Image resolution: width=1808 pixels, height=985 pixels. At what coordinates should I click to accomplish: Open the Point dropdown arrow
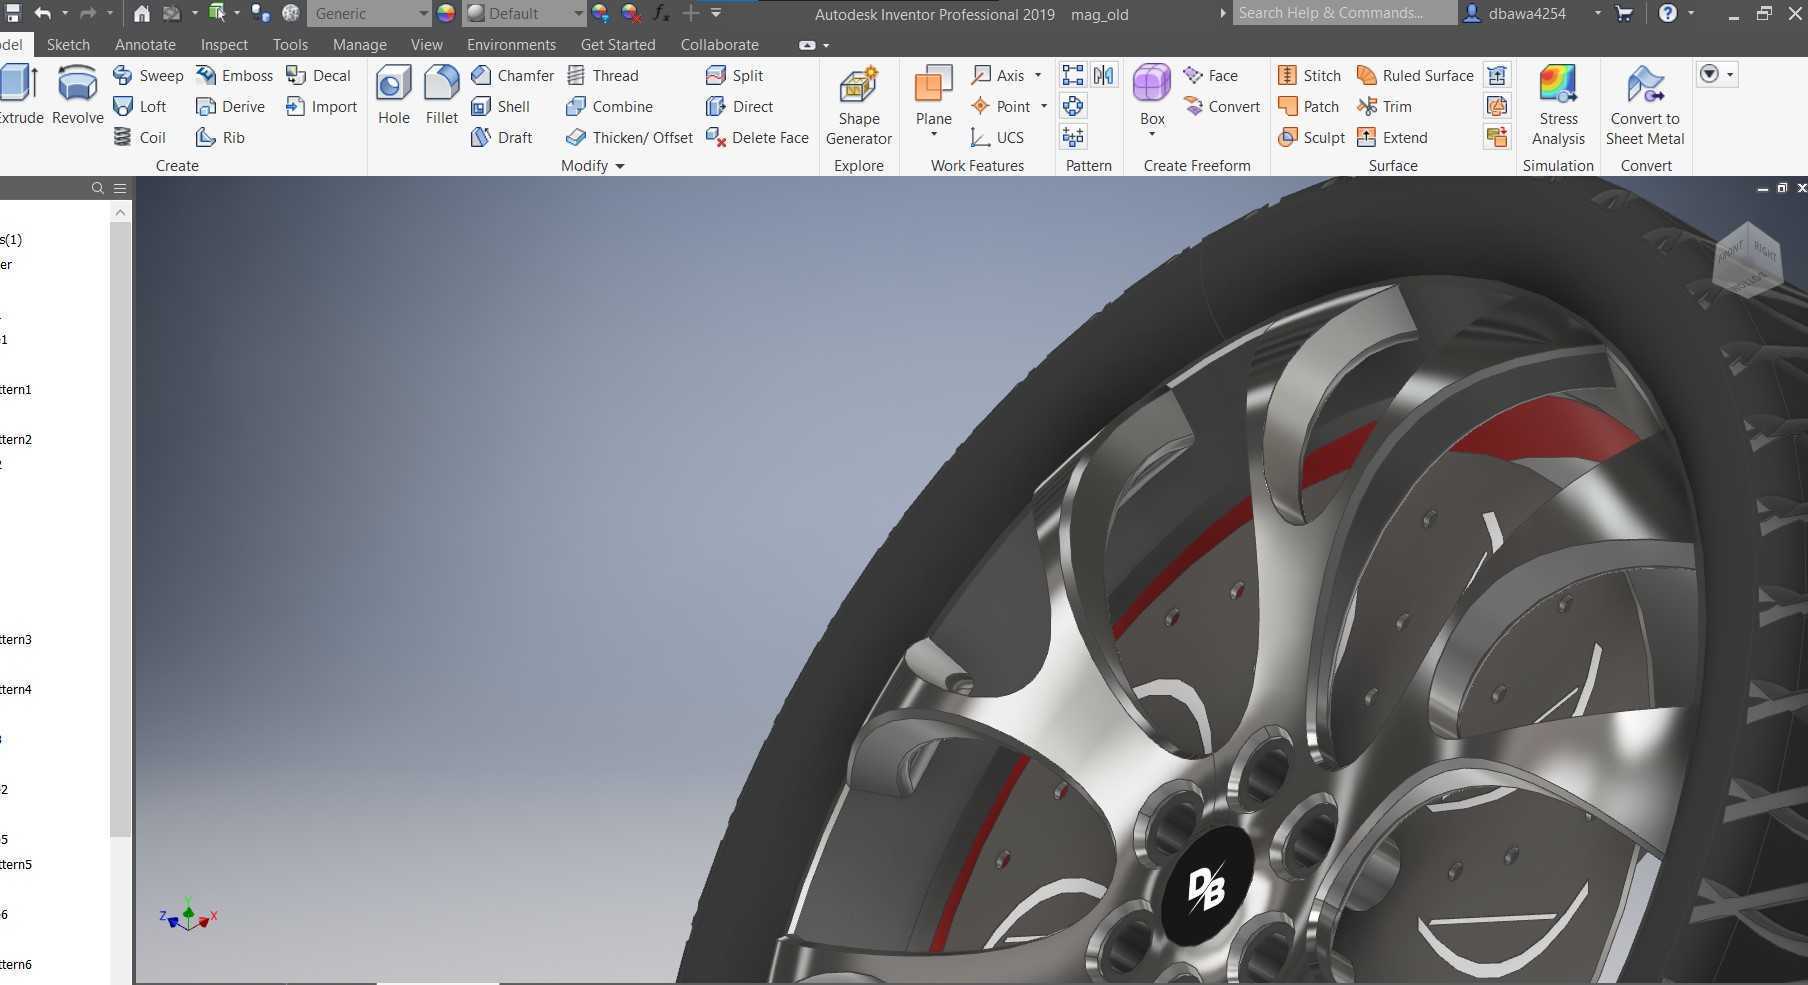(1044, 106)
